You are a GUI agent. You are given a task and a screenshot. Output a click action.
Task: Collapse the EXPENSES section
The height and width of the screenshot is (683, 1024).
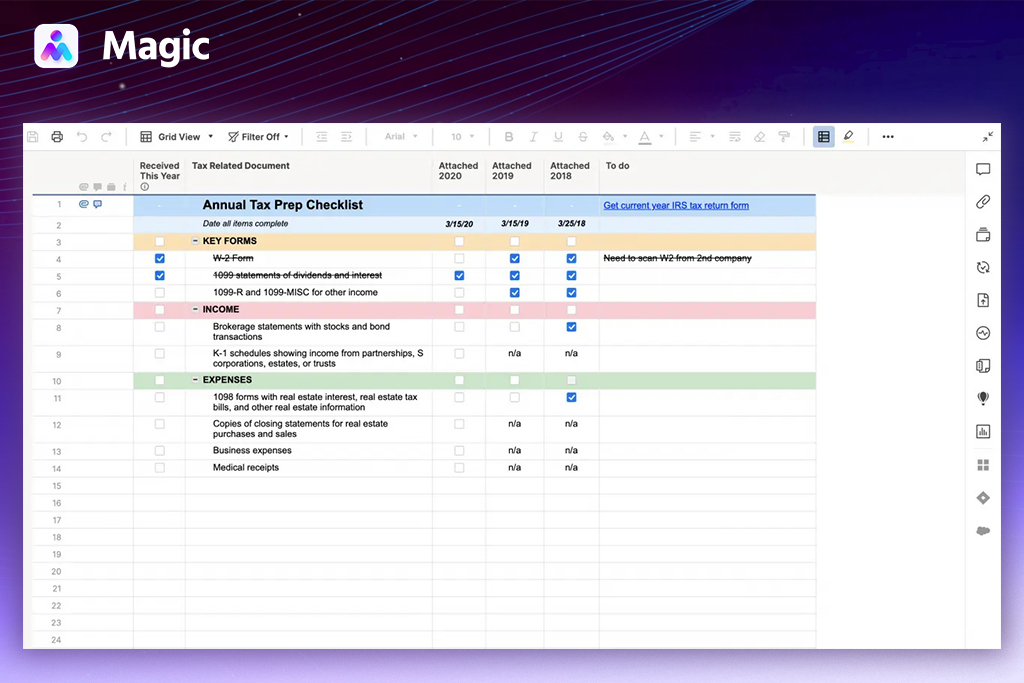(195, 380)
